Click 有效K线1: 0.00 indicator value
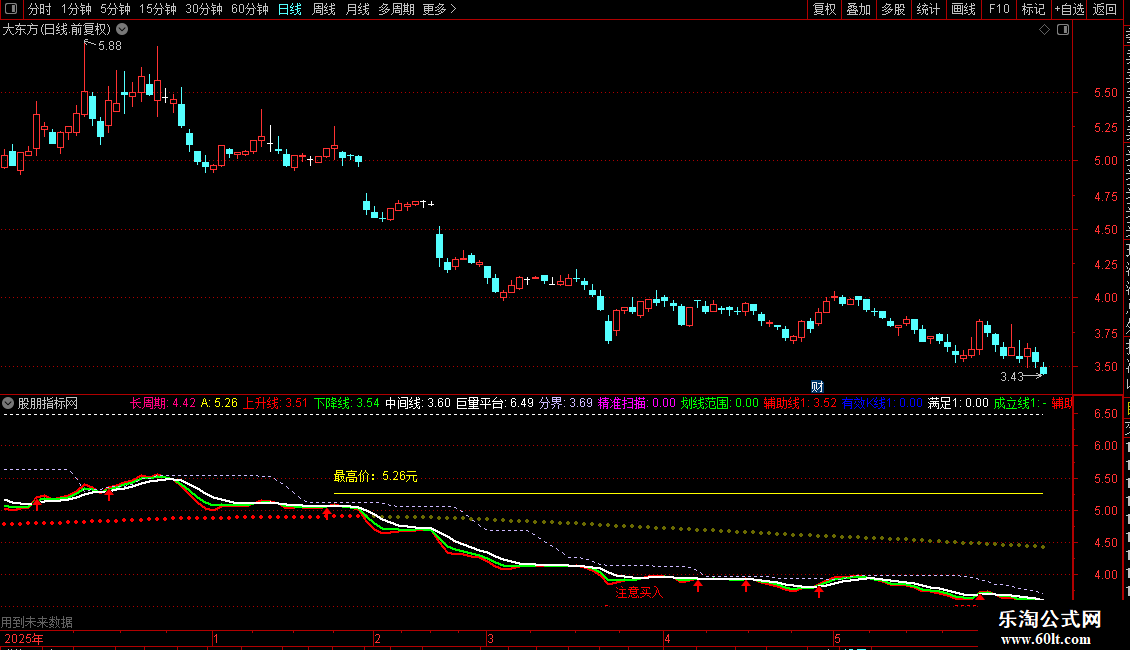The width and height of the screenshot is (1130, 650). coord(882,404)
